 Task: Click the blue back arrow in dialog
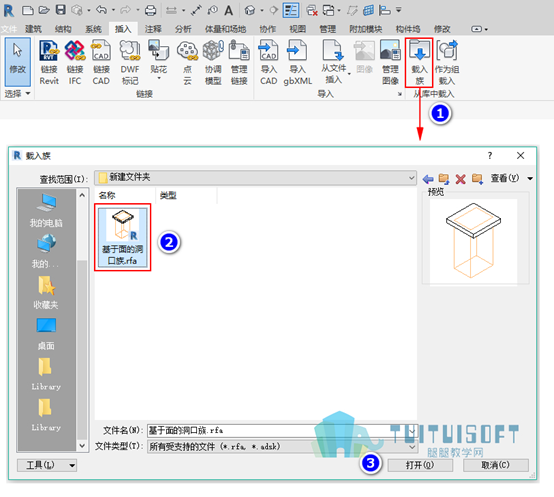click(428, 179)
